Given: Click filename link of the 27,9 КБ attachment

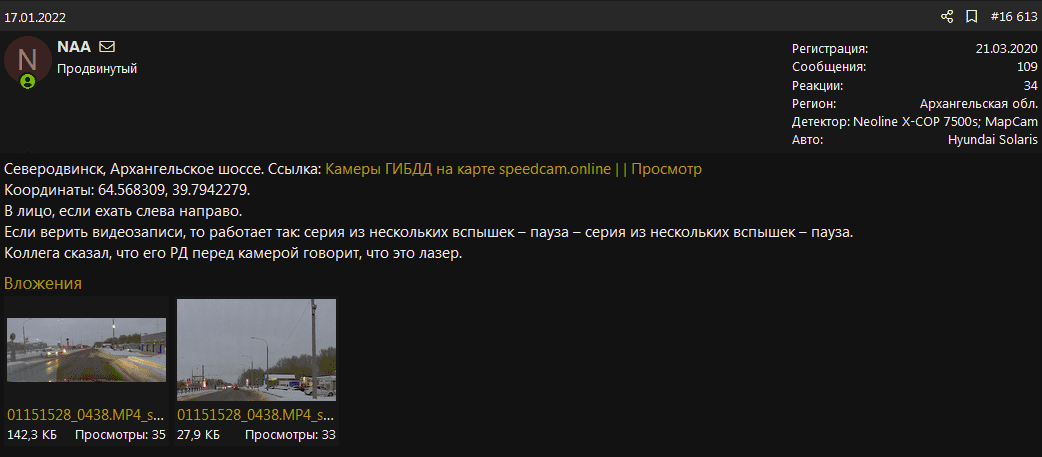Looking at the screenshot, I should [256, 415].
